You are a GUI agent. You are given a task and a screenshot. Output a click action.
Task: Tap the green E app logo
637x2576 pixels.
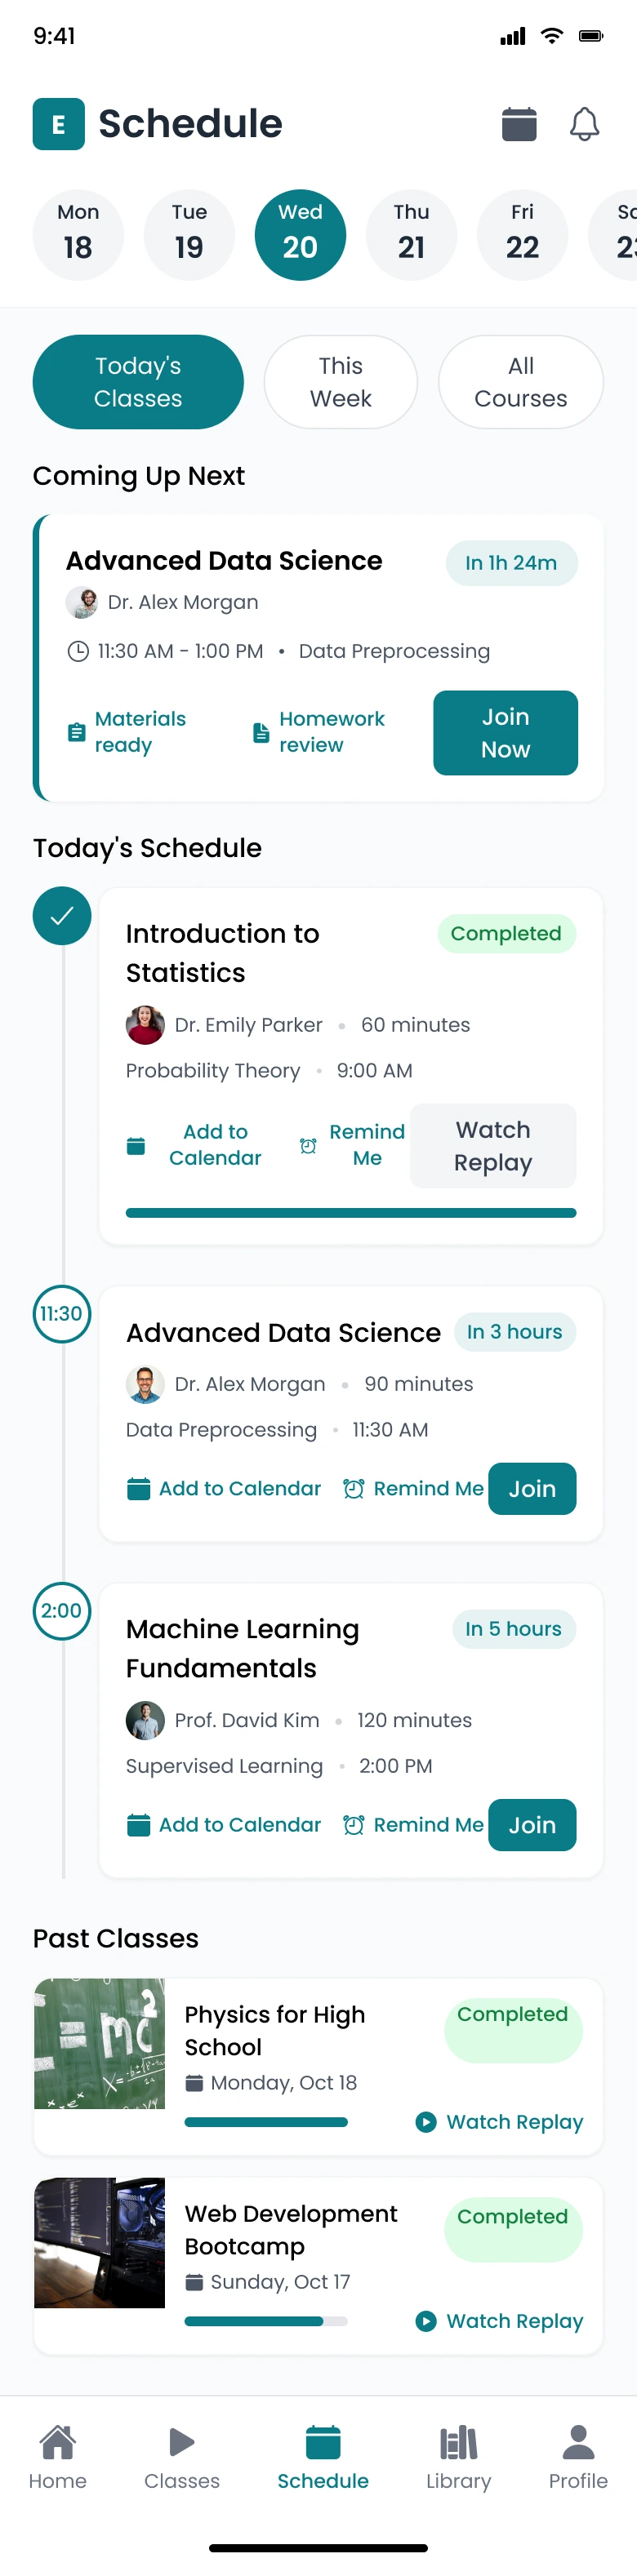(58, 124)
